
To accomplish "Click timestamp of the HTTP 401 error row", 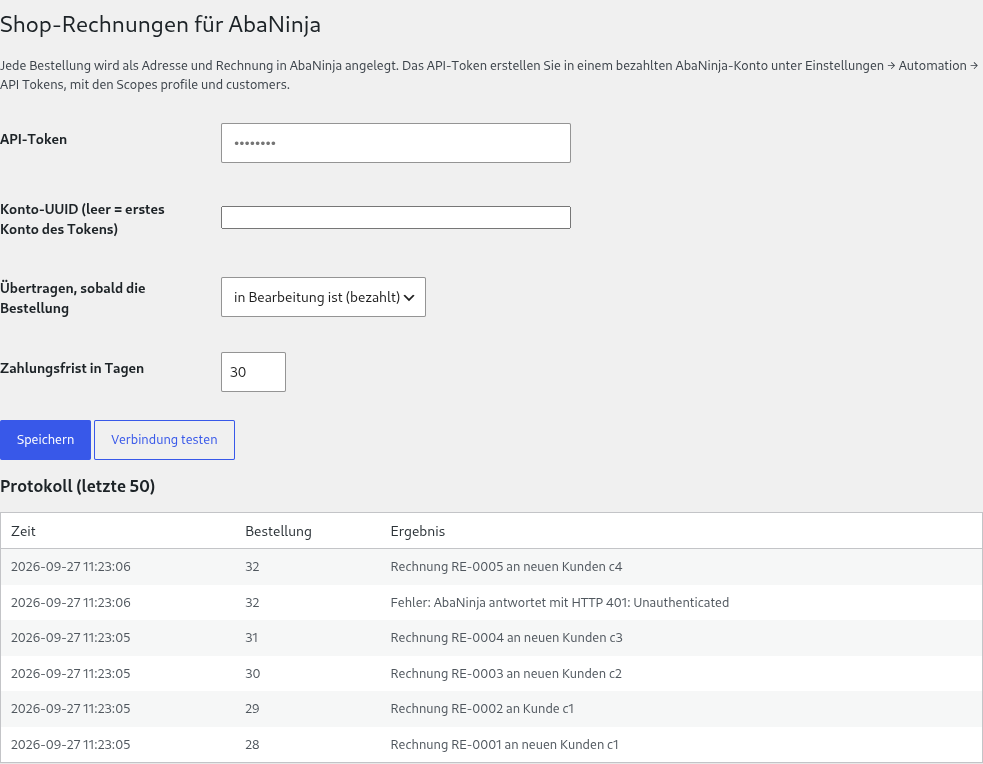I will tap(71, 602).
